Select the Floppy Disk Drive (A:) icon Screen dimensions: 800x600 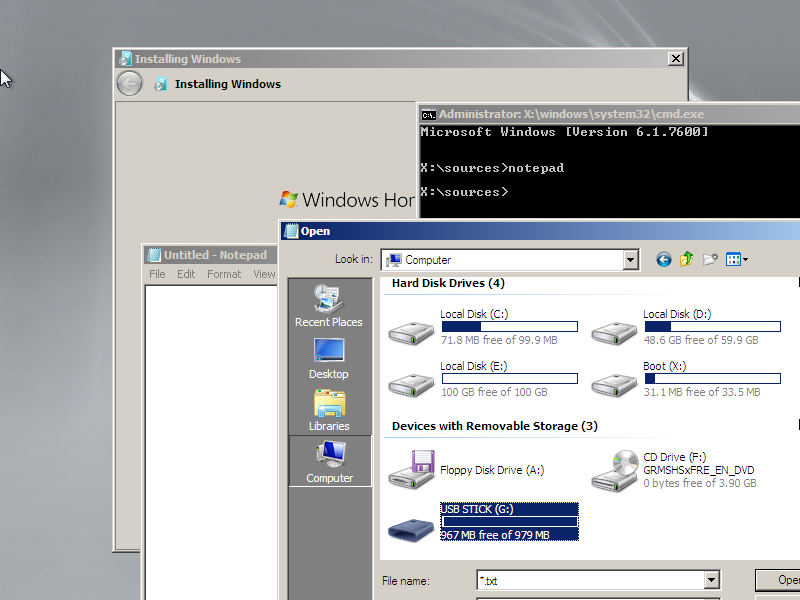(410, 470)
